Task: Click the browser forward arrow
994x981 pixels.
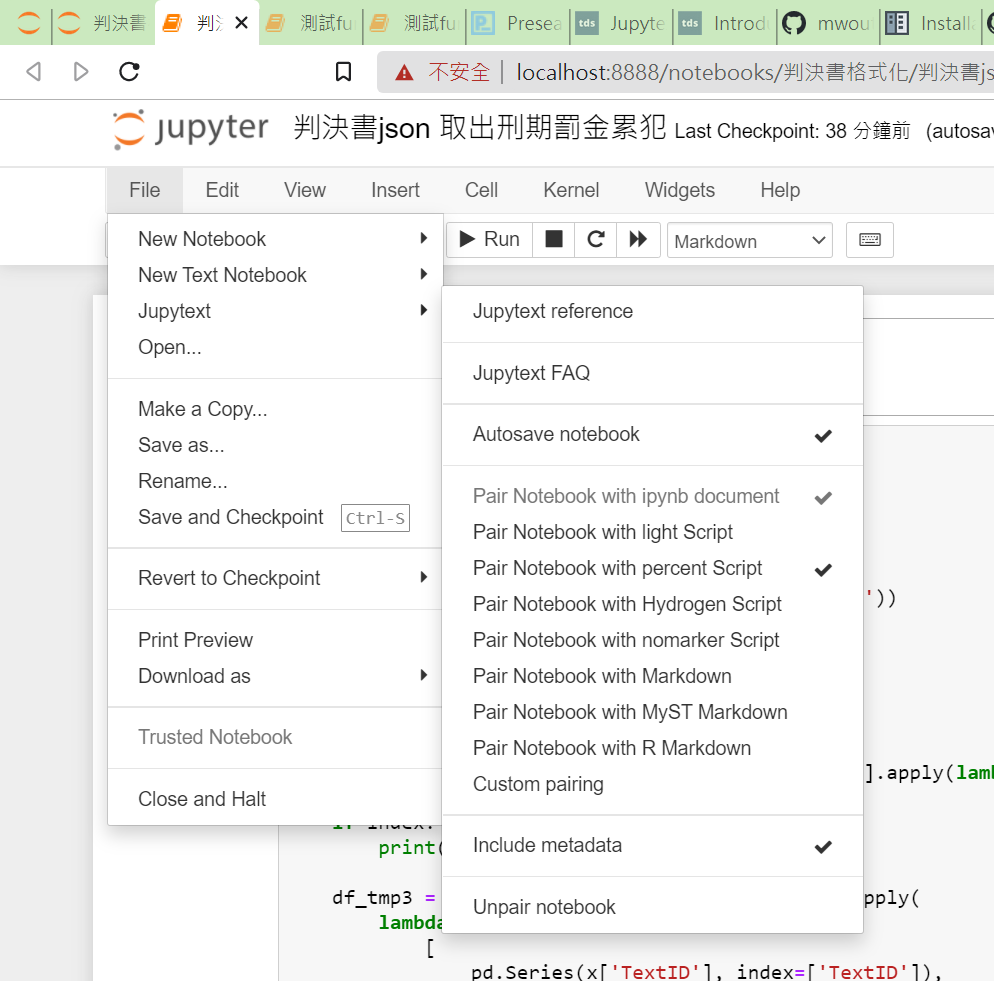Action: click(x=81, y=71)
